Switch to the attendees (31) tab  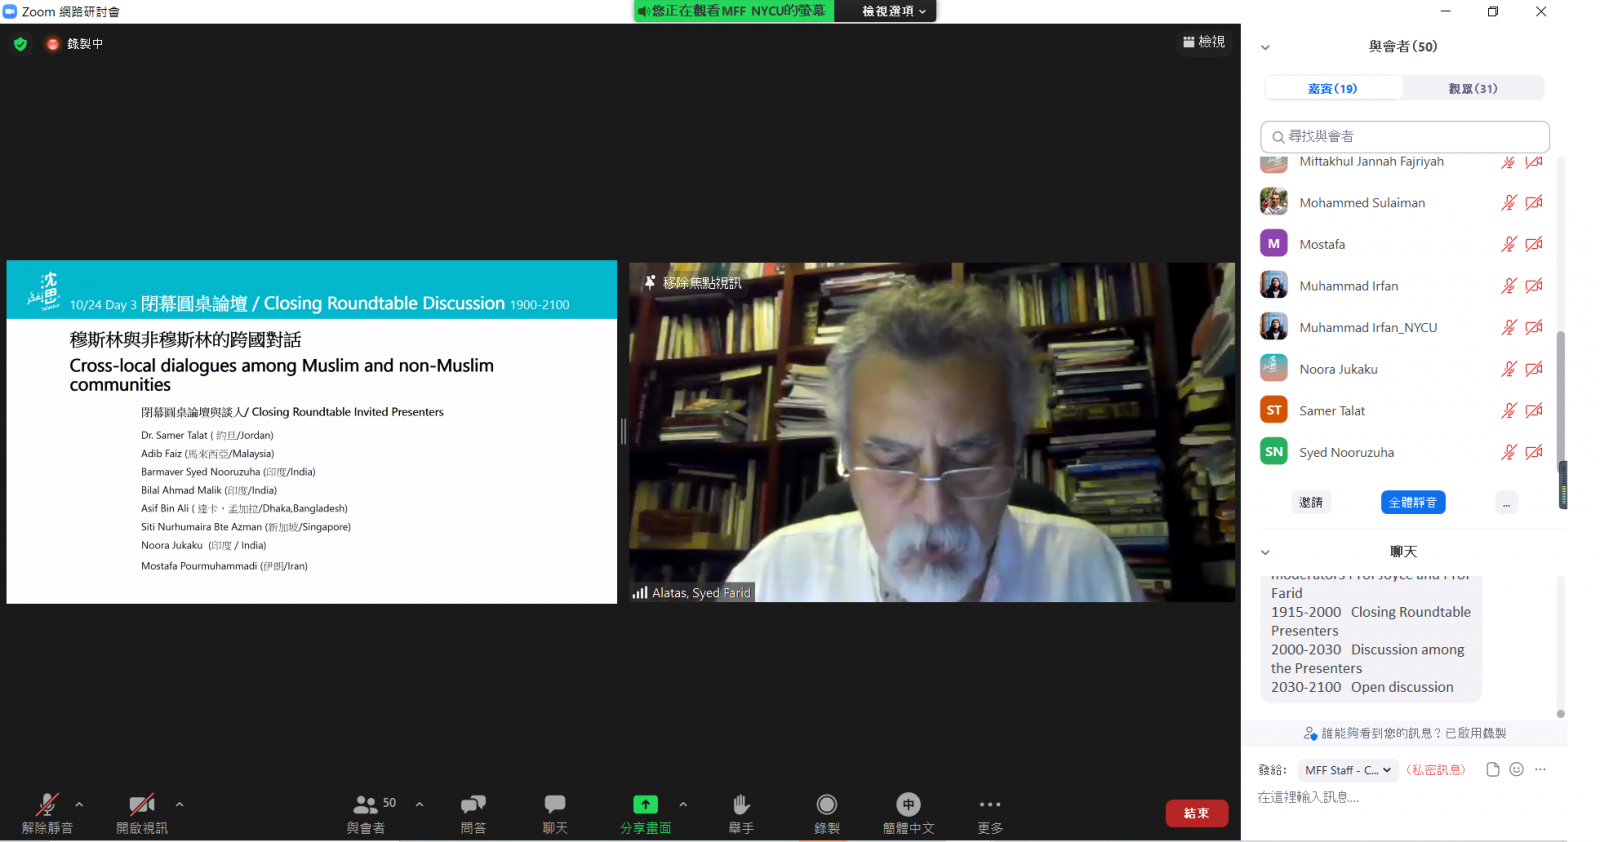(x=1472, y=89)
